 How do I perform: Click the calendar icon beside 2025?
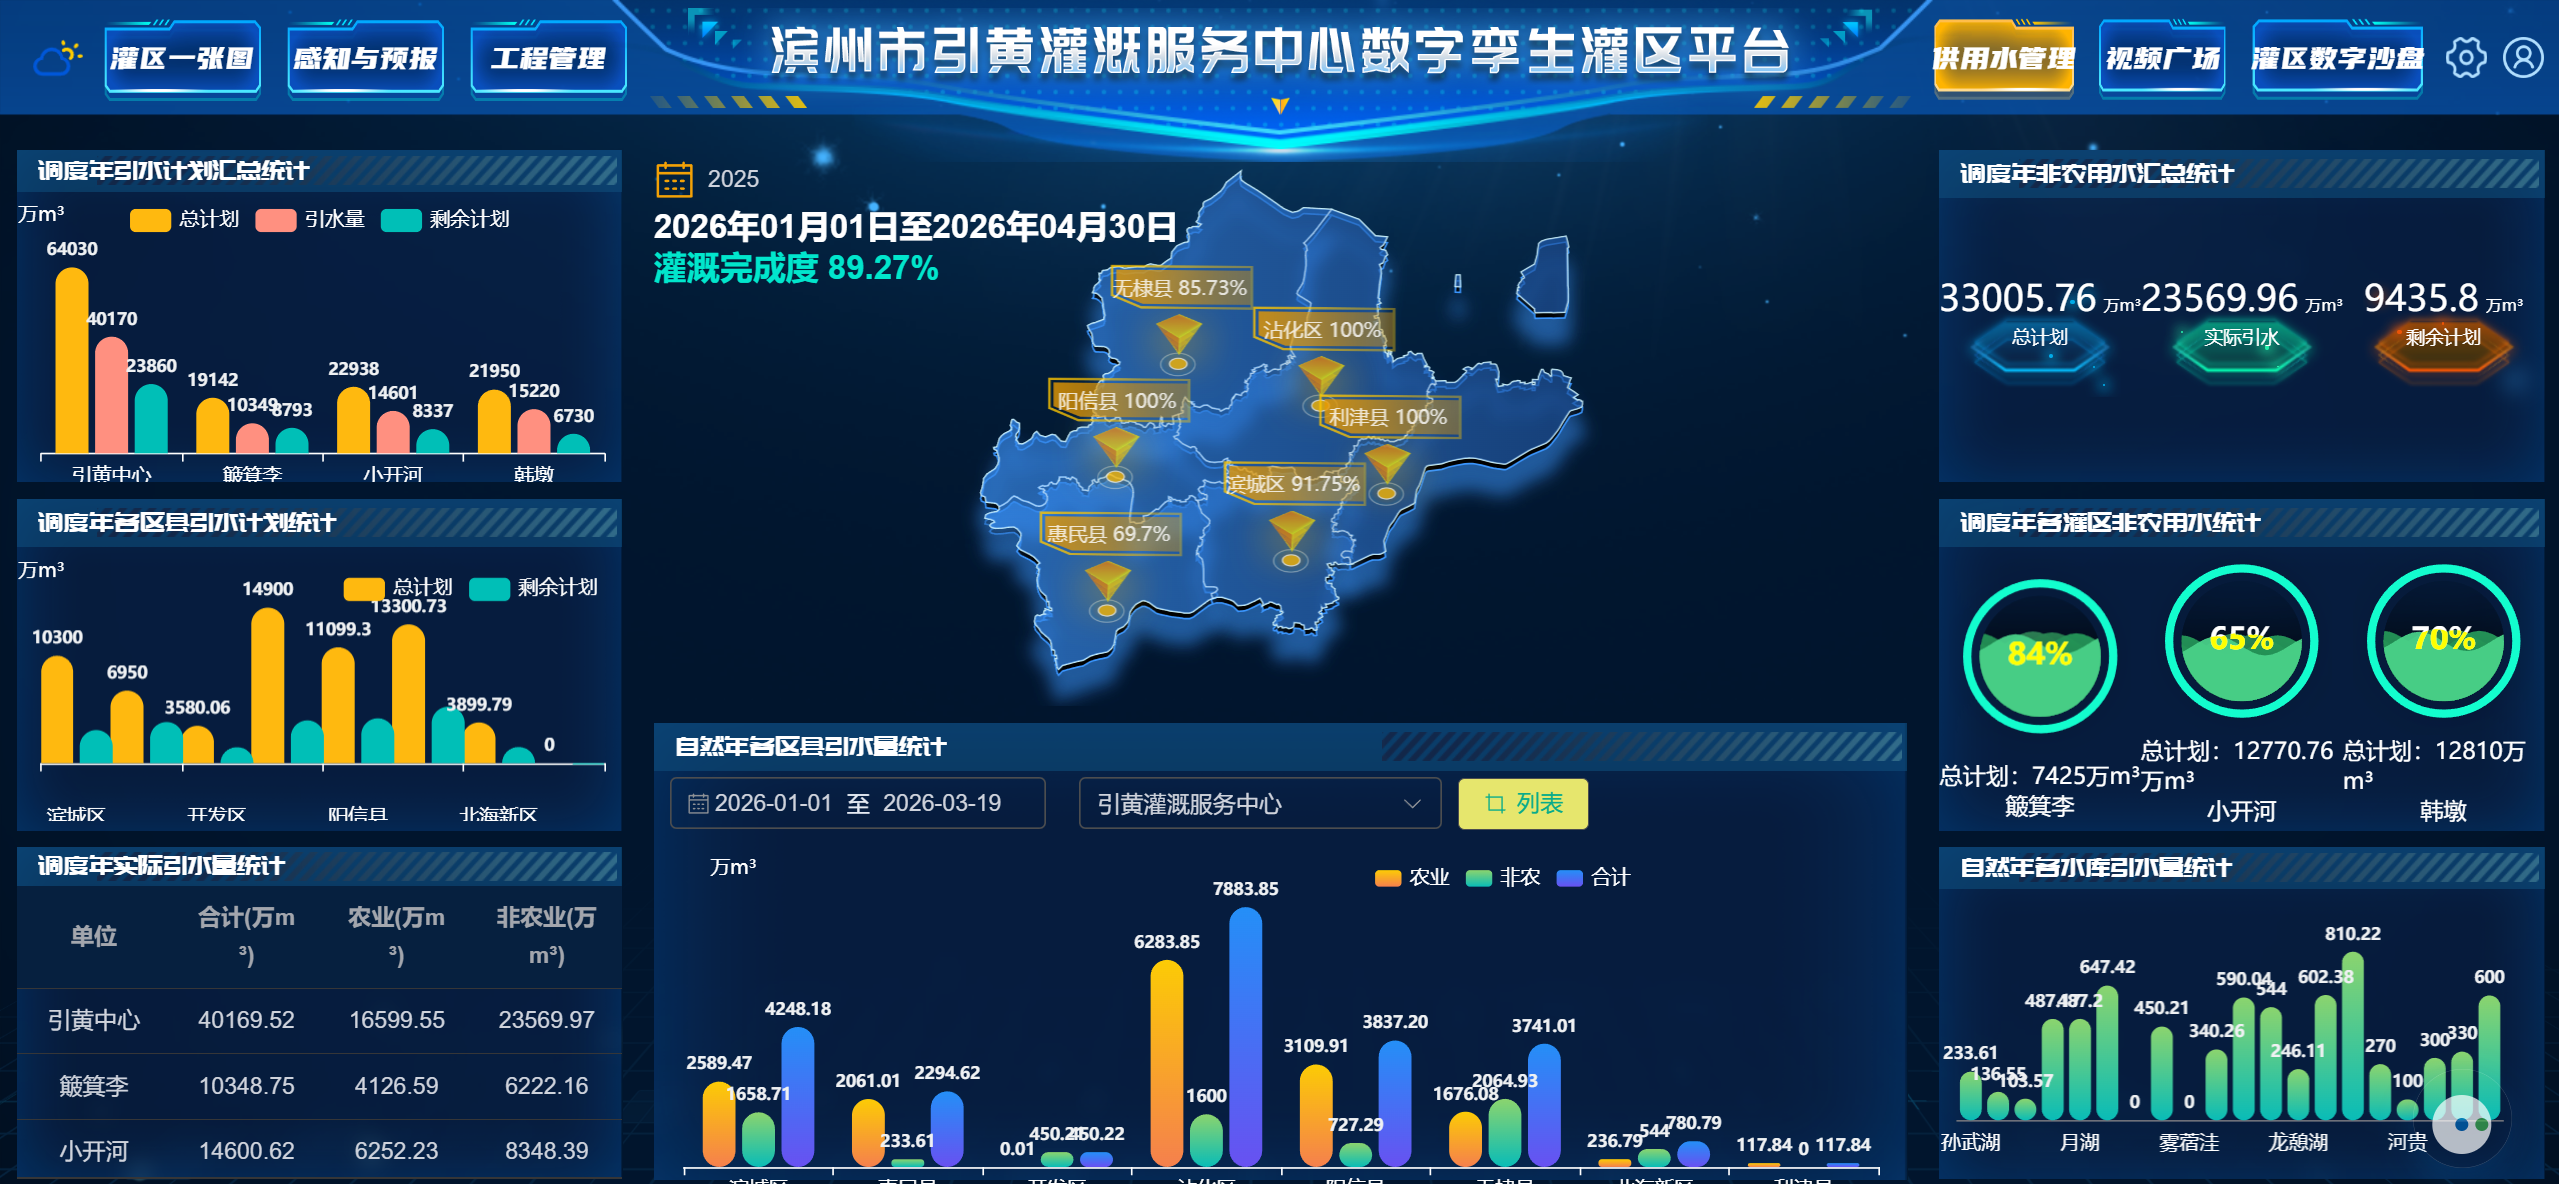[x=674, y=180]
